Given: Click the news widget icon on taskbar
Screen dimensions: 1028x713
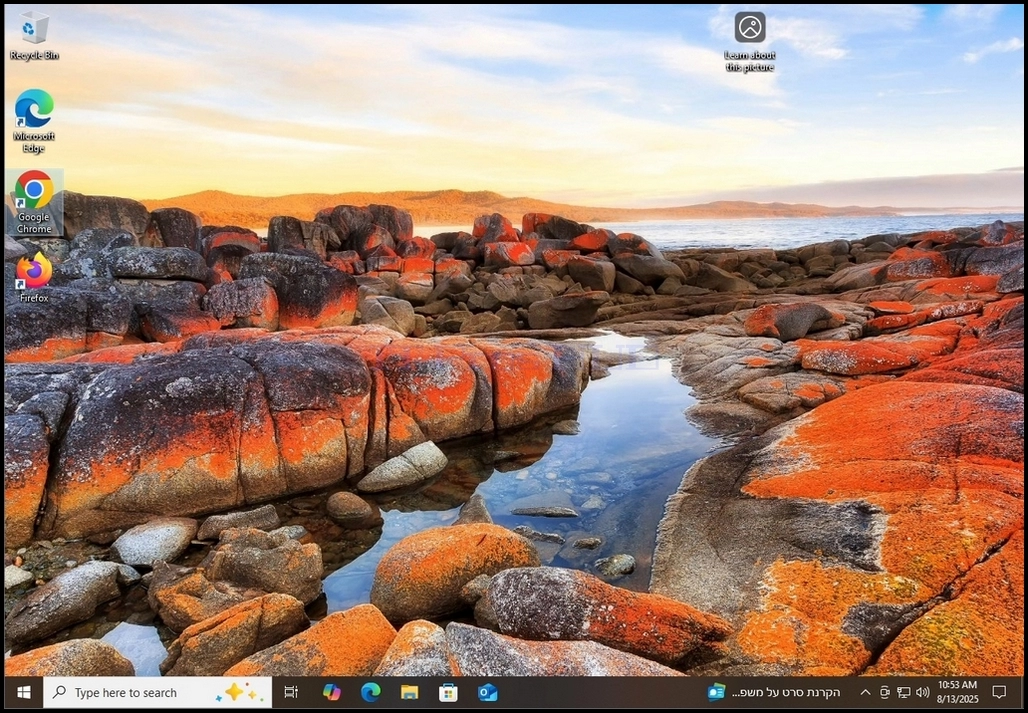Looking at the screenshot, I should pyautogui.click(x=716, y=692).
